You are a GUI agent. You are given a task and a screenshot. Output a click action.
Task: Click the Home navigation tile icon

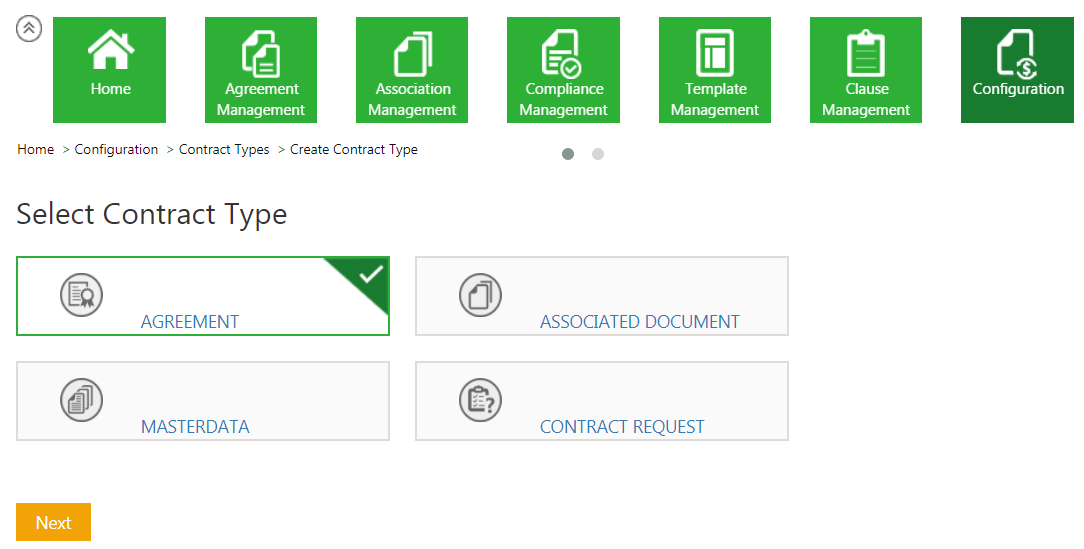pos(110,51)
